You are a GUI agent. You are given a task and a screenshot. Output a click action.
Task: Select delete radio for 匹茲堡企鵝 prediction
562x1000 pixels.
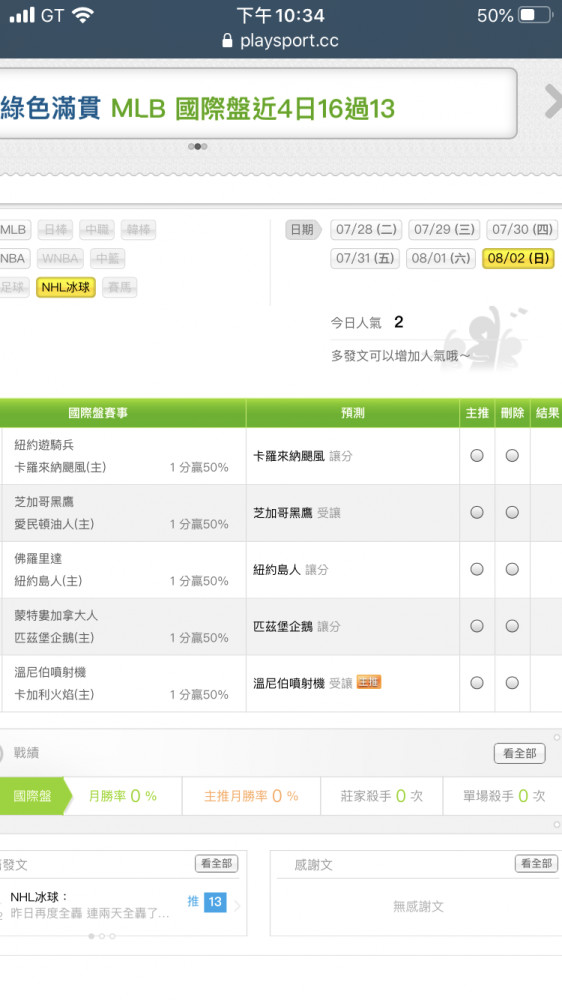(512, 626)
